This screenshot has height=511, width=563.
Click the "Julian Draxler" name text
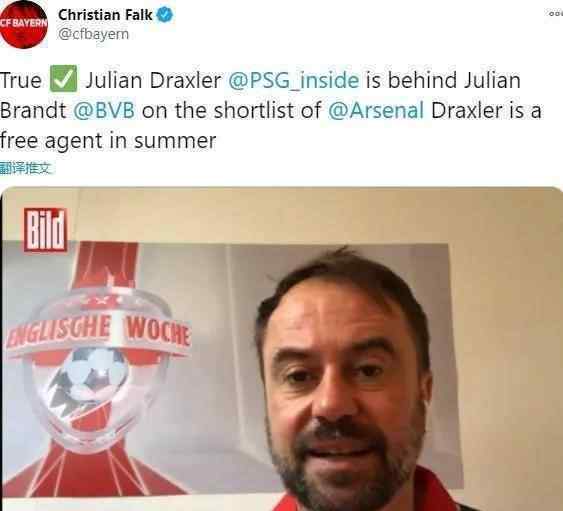point(153,80)
